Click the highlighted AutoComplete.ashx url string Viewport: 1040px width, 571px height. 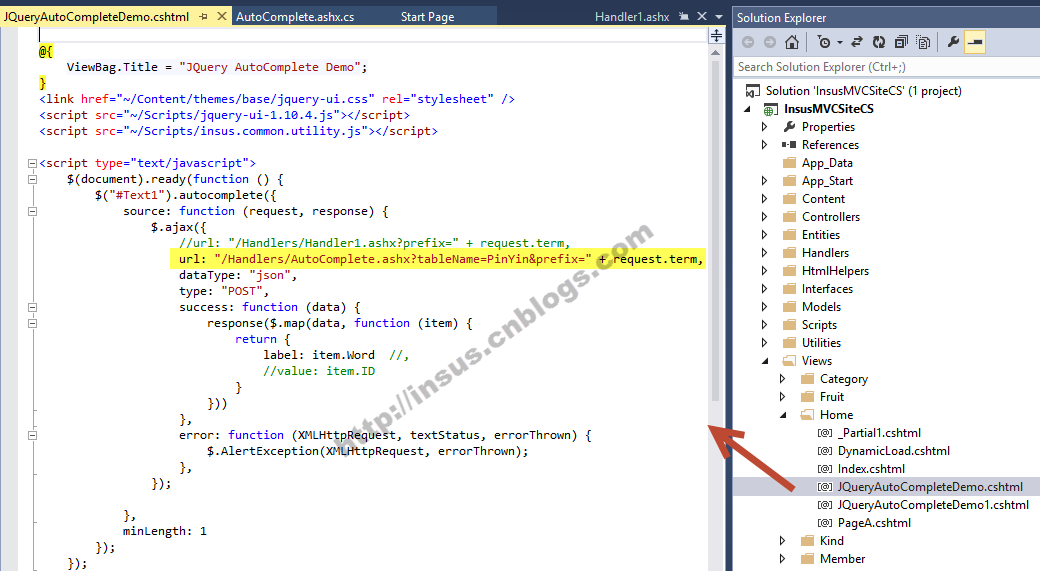coord(403,259)
